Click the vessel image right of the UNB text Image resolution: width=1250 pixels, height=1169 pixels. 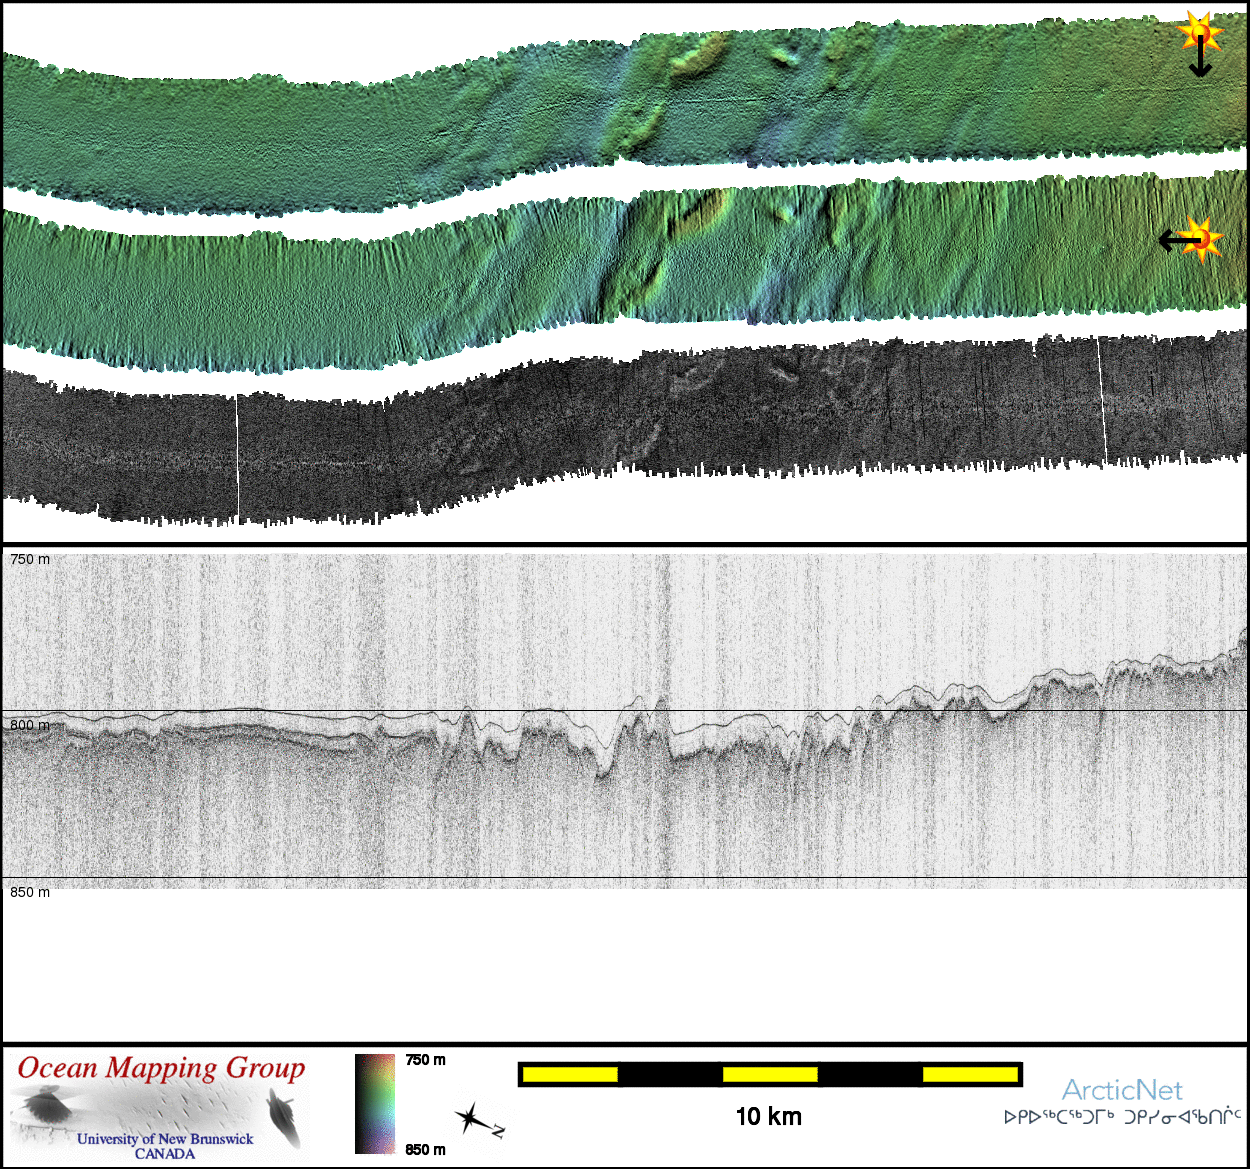284,1118
